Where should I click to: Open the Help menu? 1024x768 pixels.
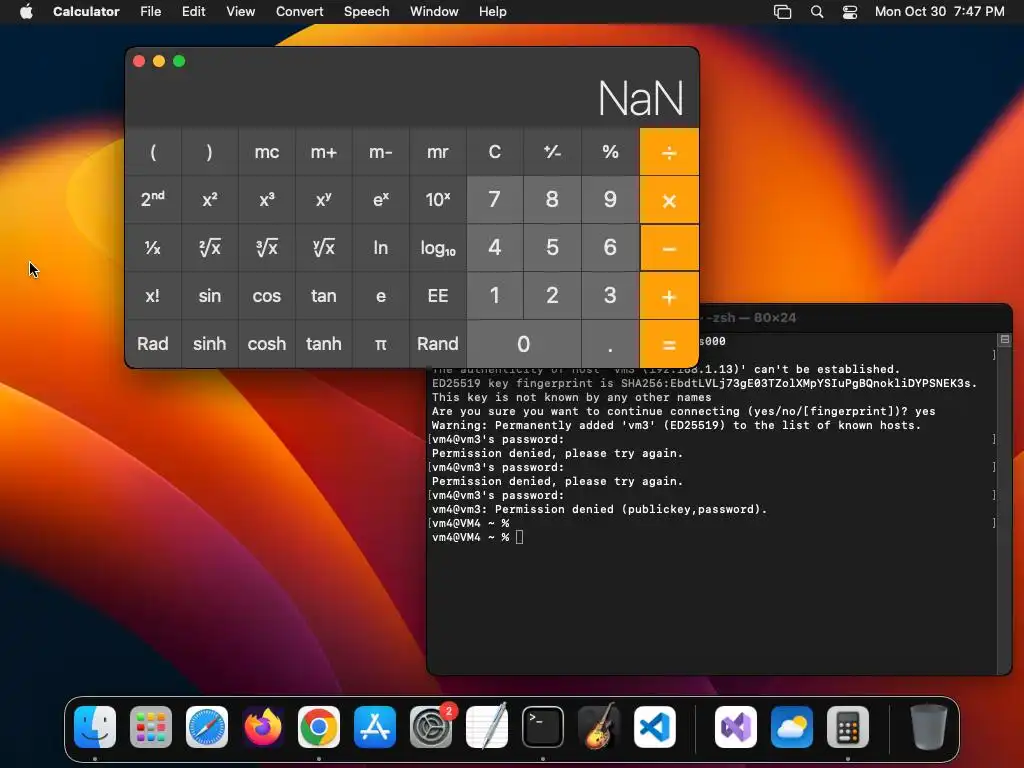click(492, 11)
